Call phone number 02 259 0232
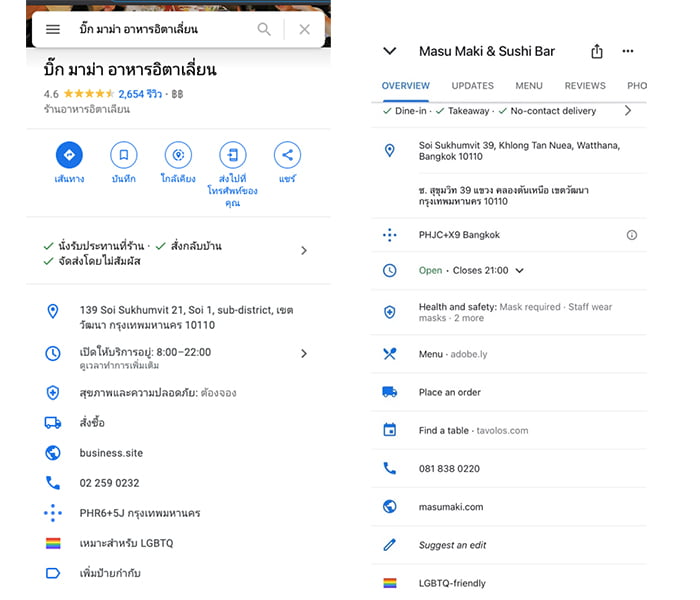Screen dimensions: 700x600 click(x=109, y=483)
